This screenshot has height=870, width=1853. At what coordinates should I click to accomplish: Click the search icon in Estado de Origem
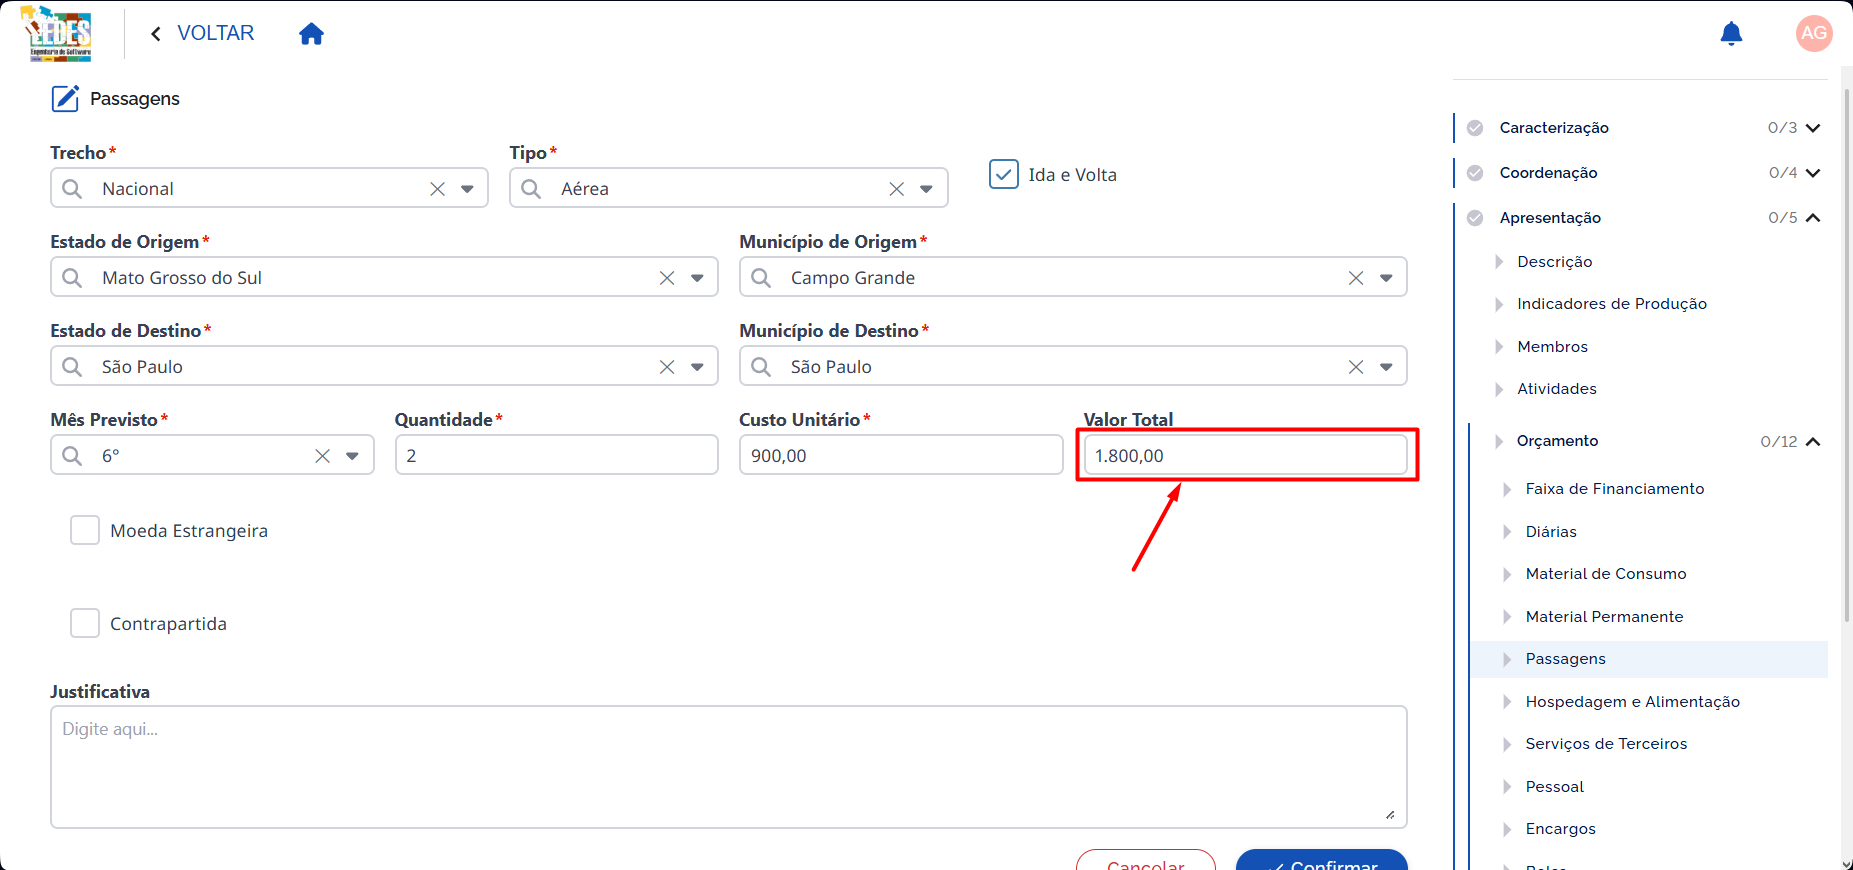72,278
